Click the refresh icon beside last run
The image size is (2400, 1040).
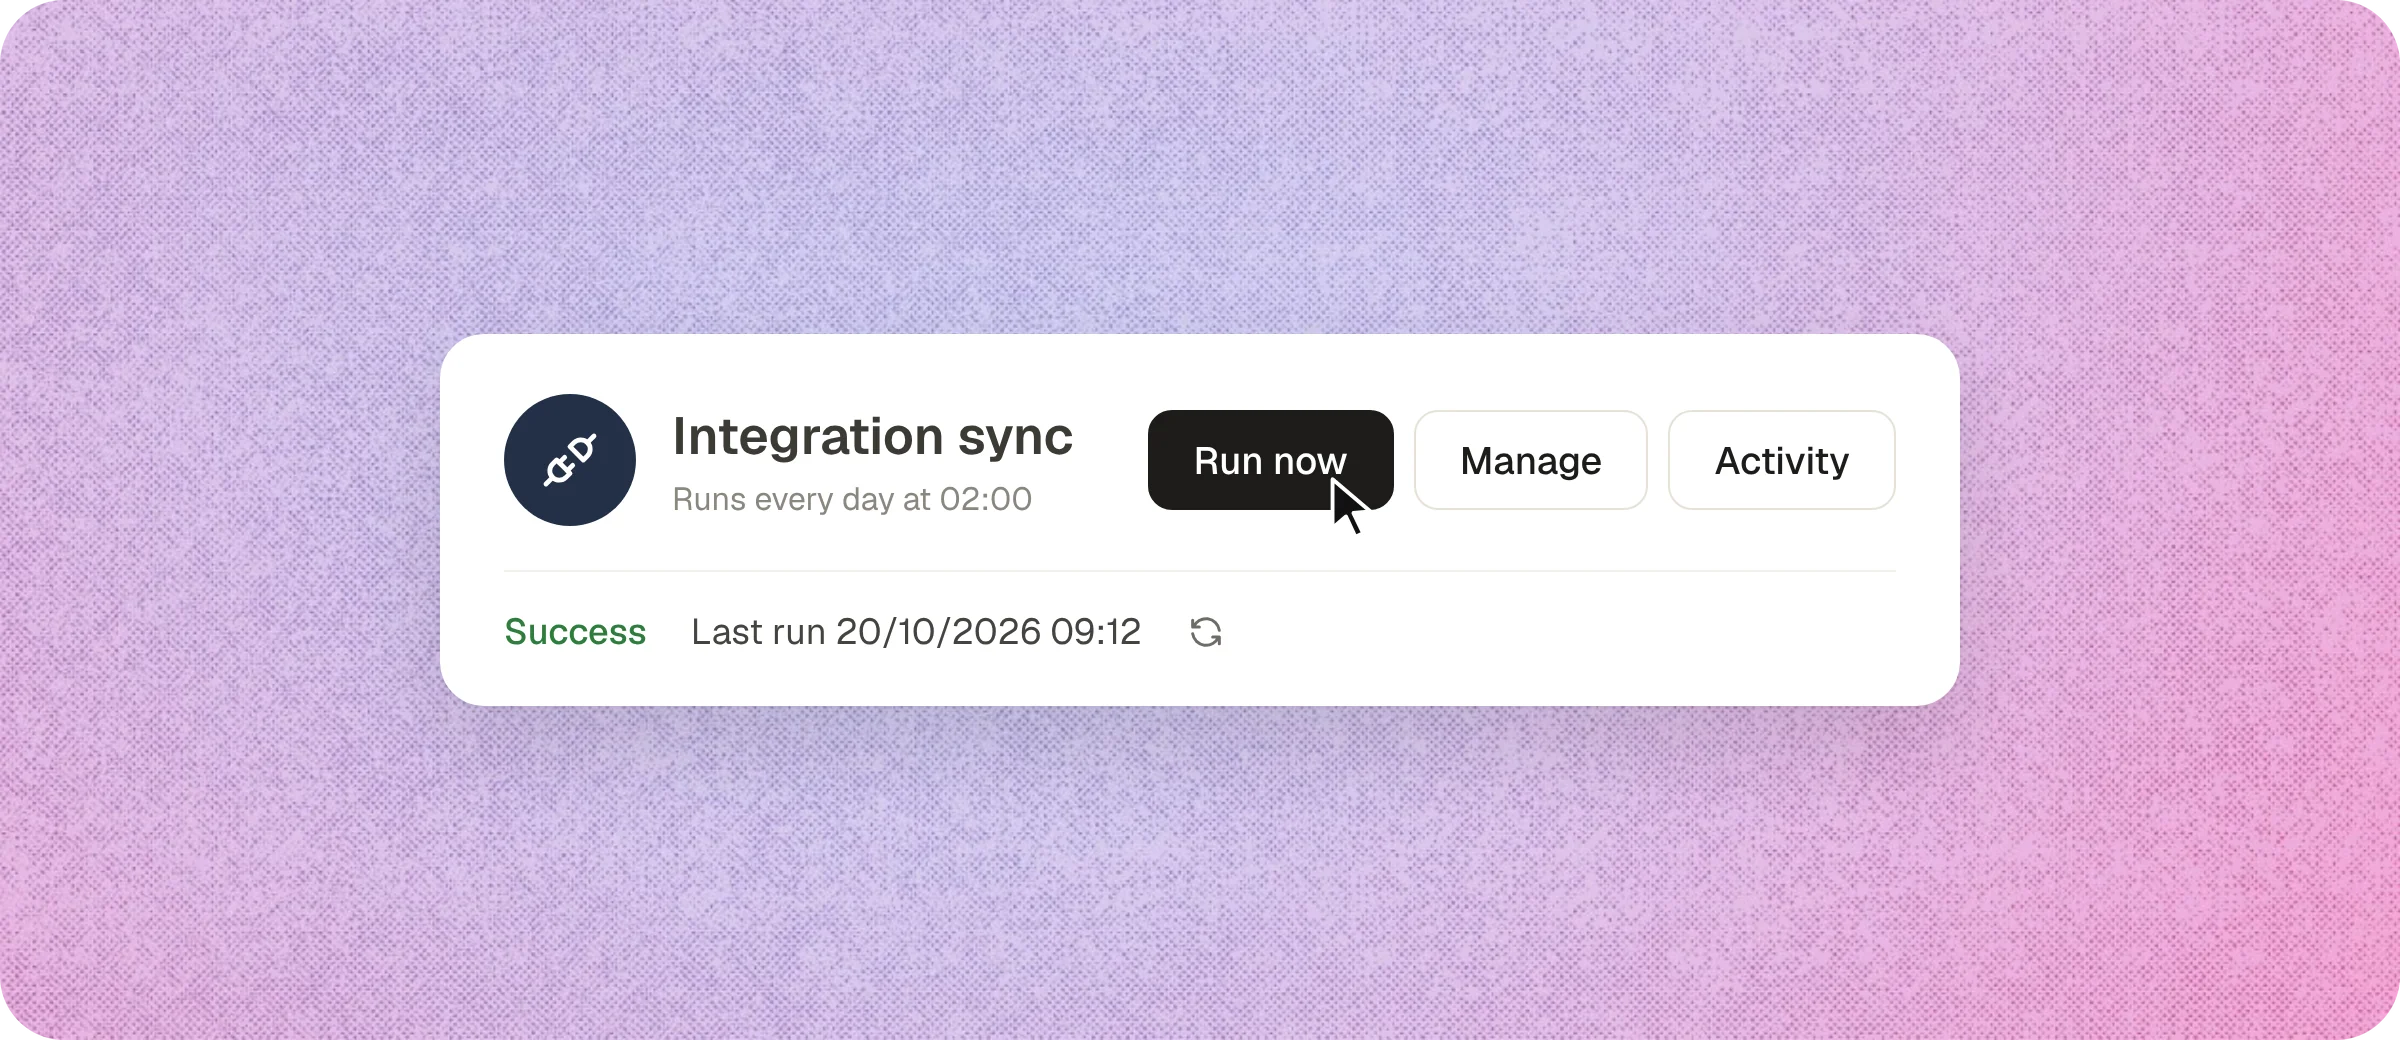click(x=1206, y=632)
